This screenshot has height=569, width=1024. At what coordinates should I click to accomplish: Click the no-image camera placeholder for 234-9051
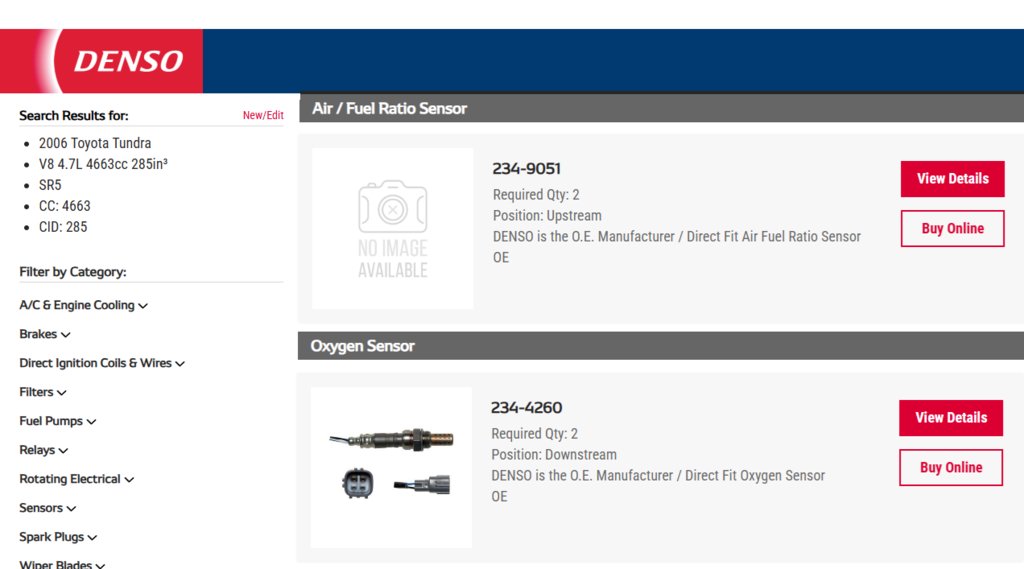(x=392, y=228)
